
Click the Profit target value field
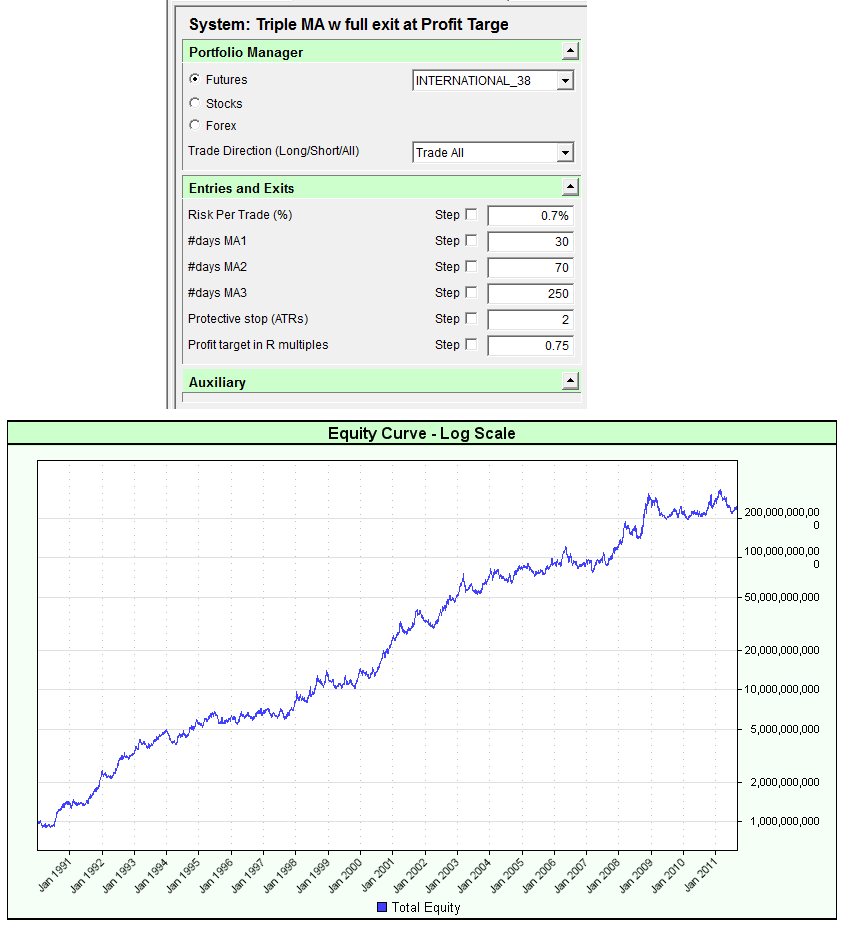pos(530,346)
